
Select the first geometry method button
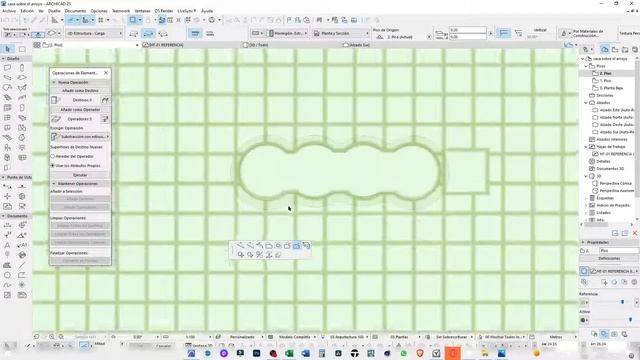(134, 33)
